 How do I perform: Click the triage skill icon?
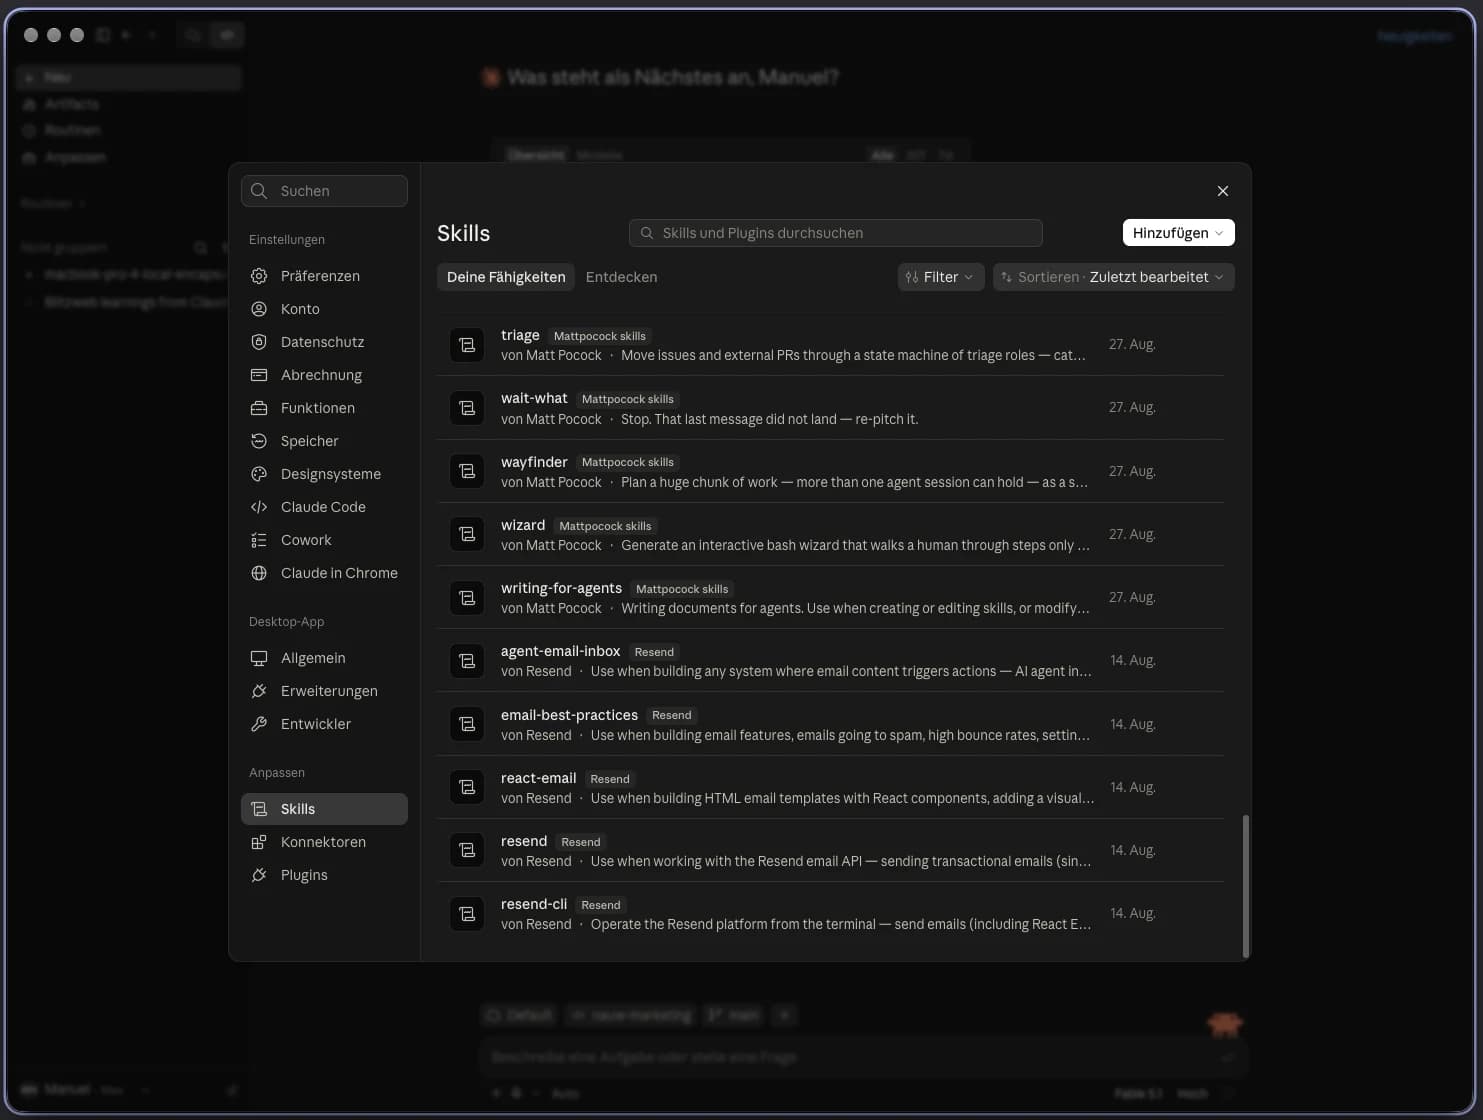coord(467,345)
